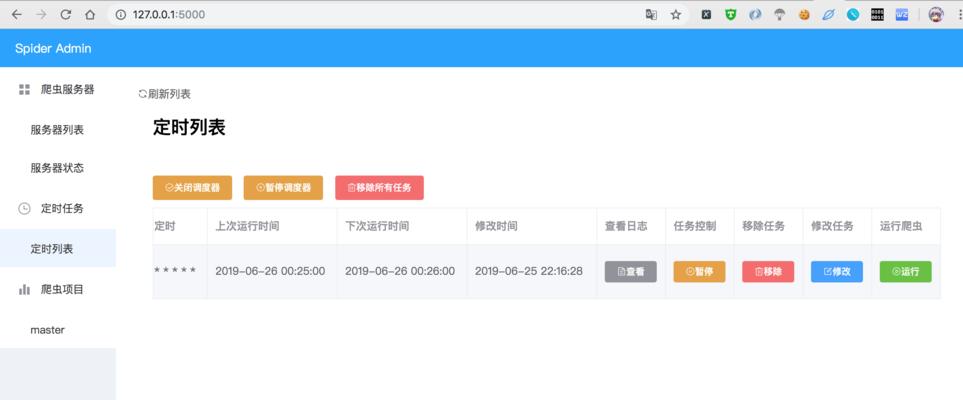Remove the task with red 移除 button

pos(768,272)
